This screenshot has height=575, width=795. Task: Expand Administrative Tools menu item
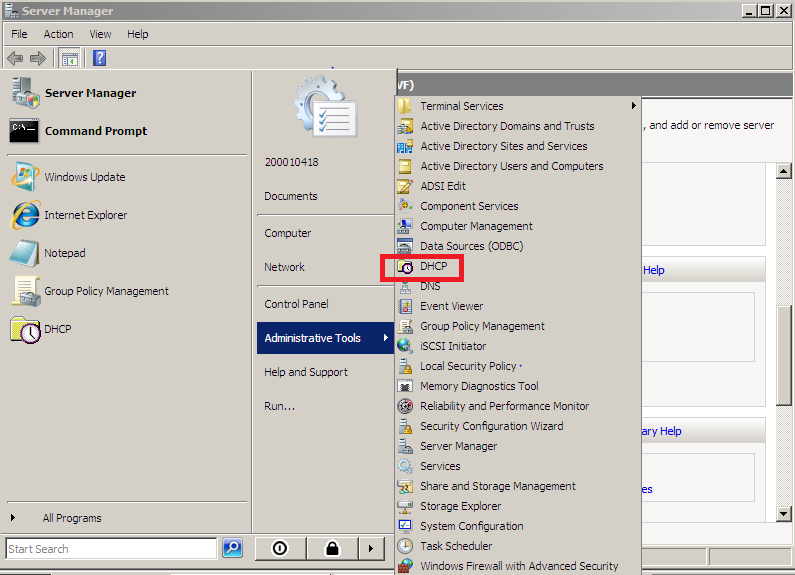pos(326,338)
